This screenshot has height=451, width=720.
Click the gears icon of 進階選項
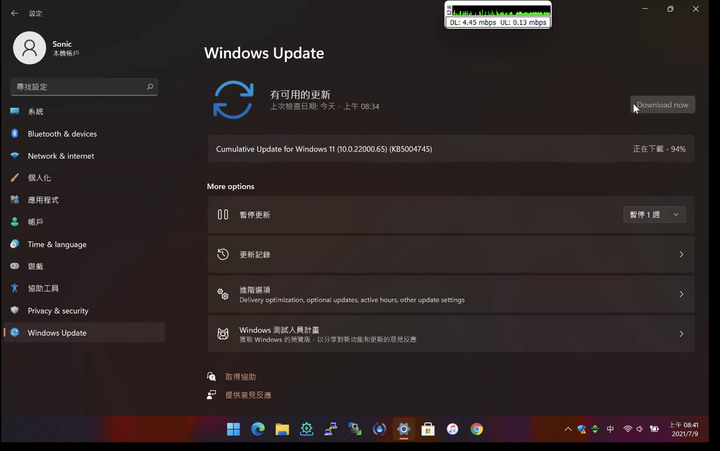click(x=223, y=294)
